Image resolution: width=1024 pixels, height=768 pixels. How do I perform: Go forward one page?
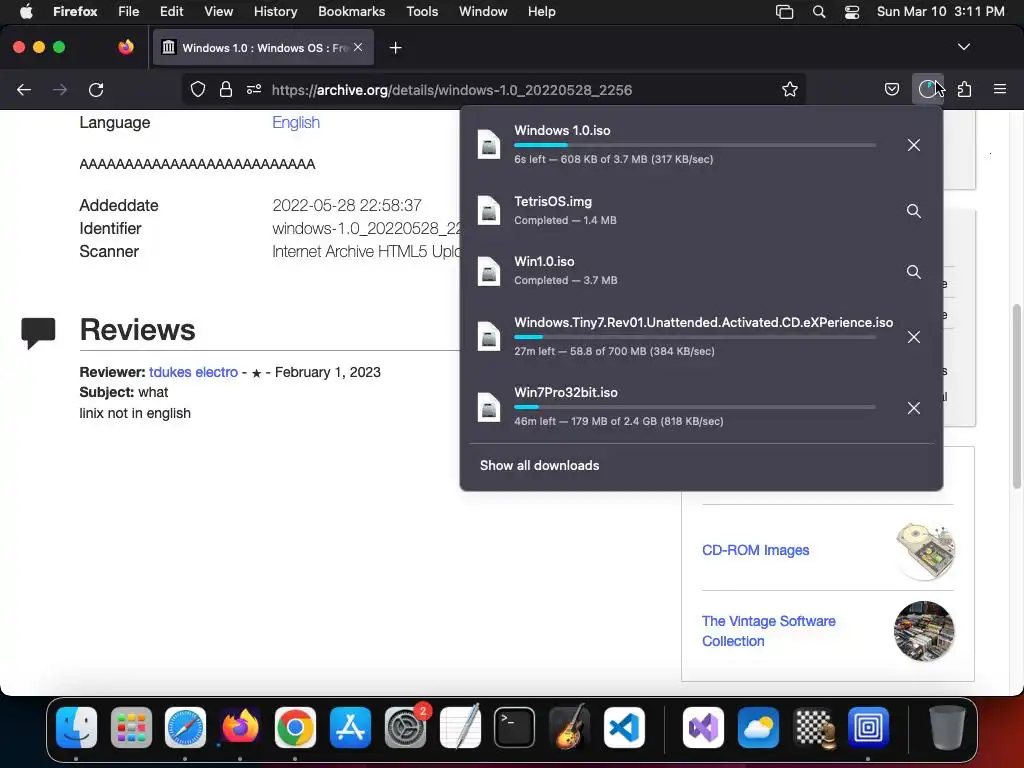(x=60, y=89)
